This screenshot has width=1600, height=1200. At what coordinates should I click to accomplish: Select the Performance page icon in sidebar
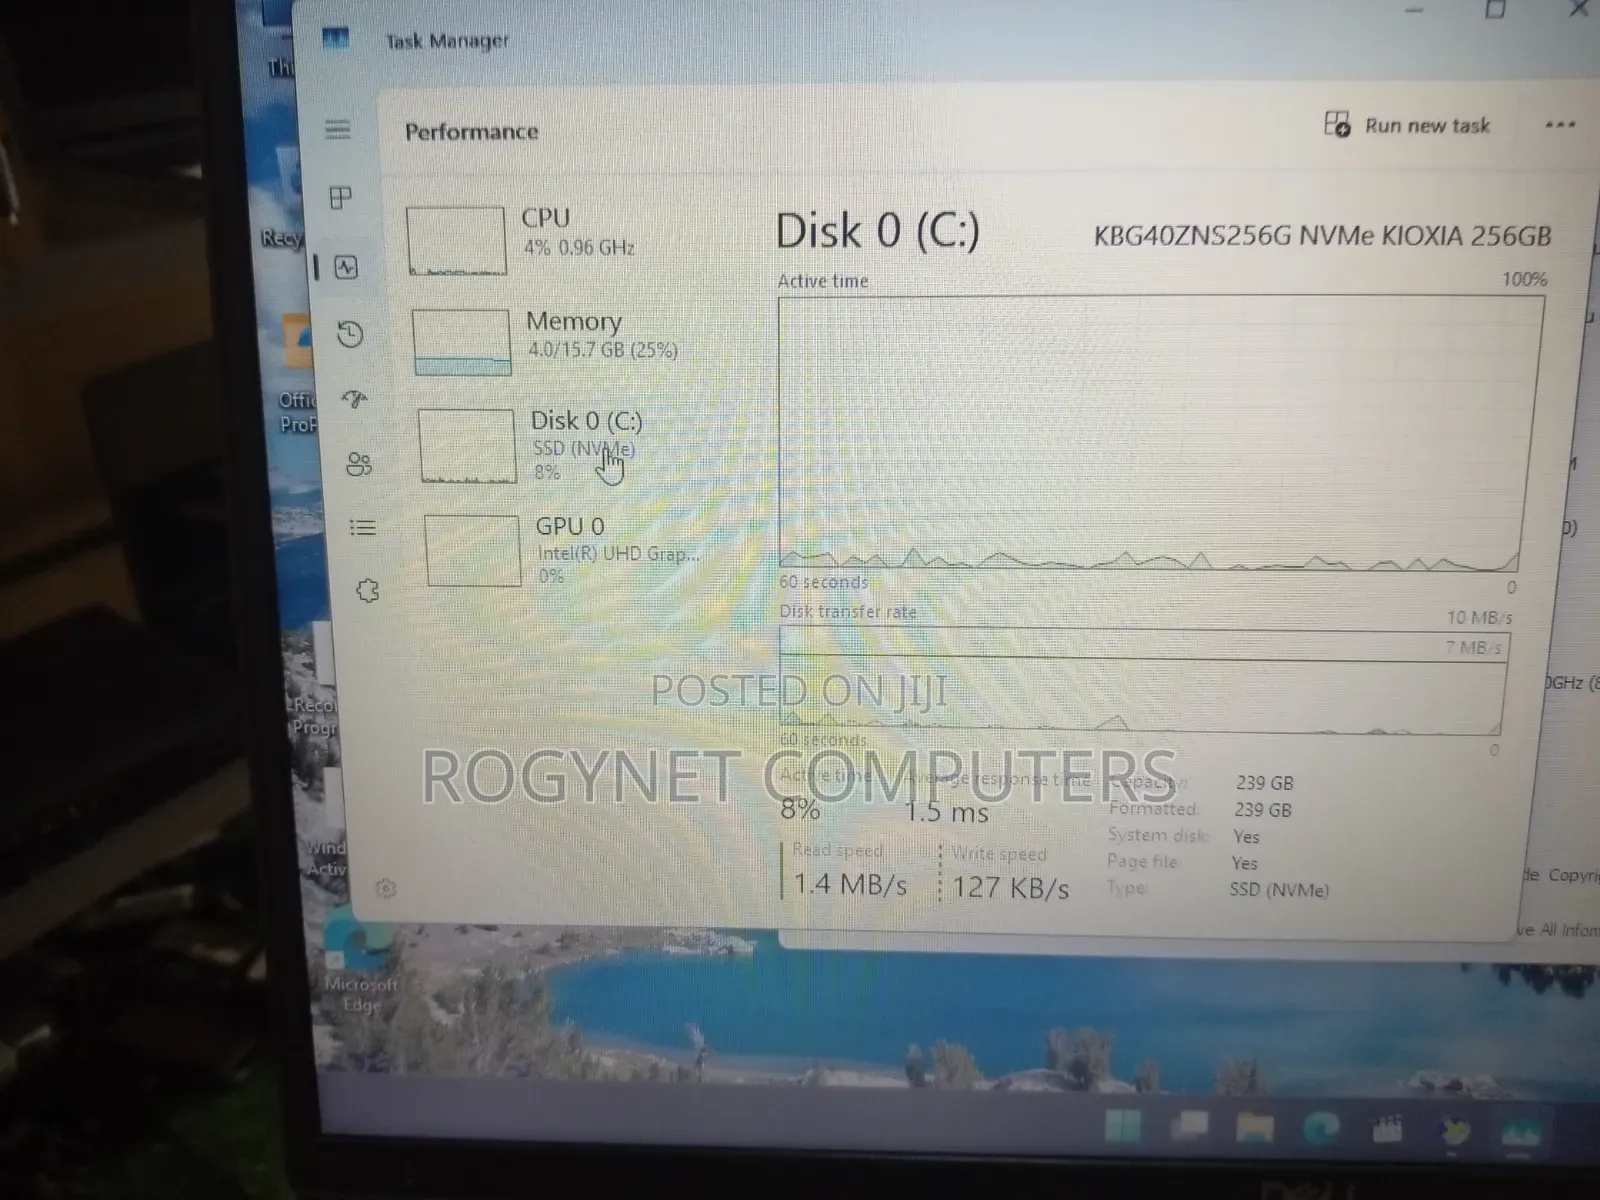click(346, 267)
